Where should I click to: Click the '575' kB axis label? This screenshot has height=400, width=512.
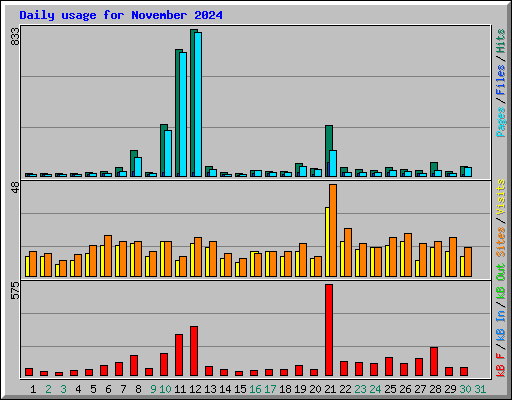pos(15,290)
